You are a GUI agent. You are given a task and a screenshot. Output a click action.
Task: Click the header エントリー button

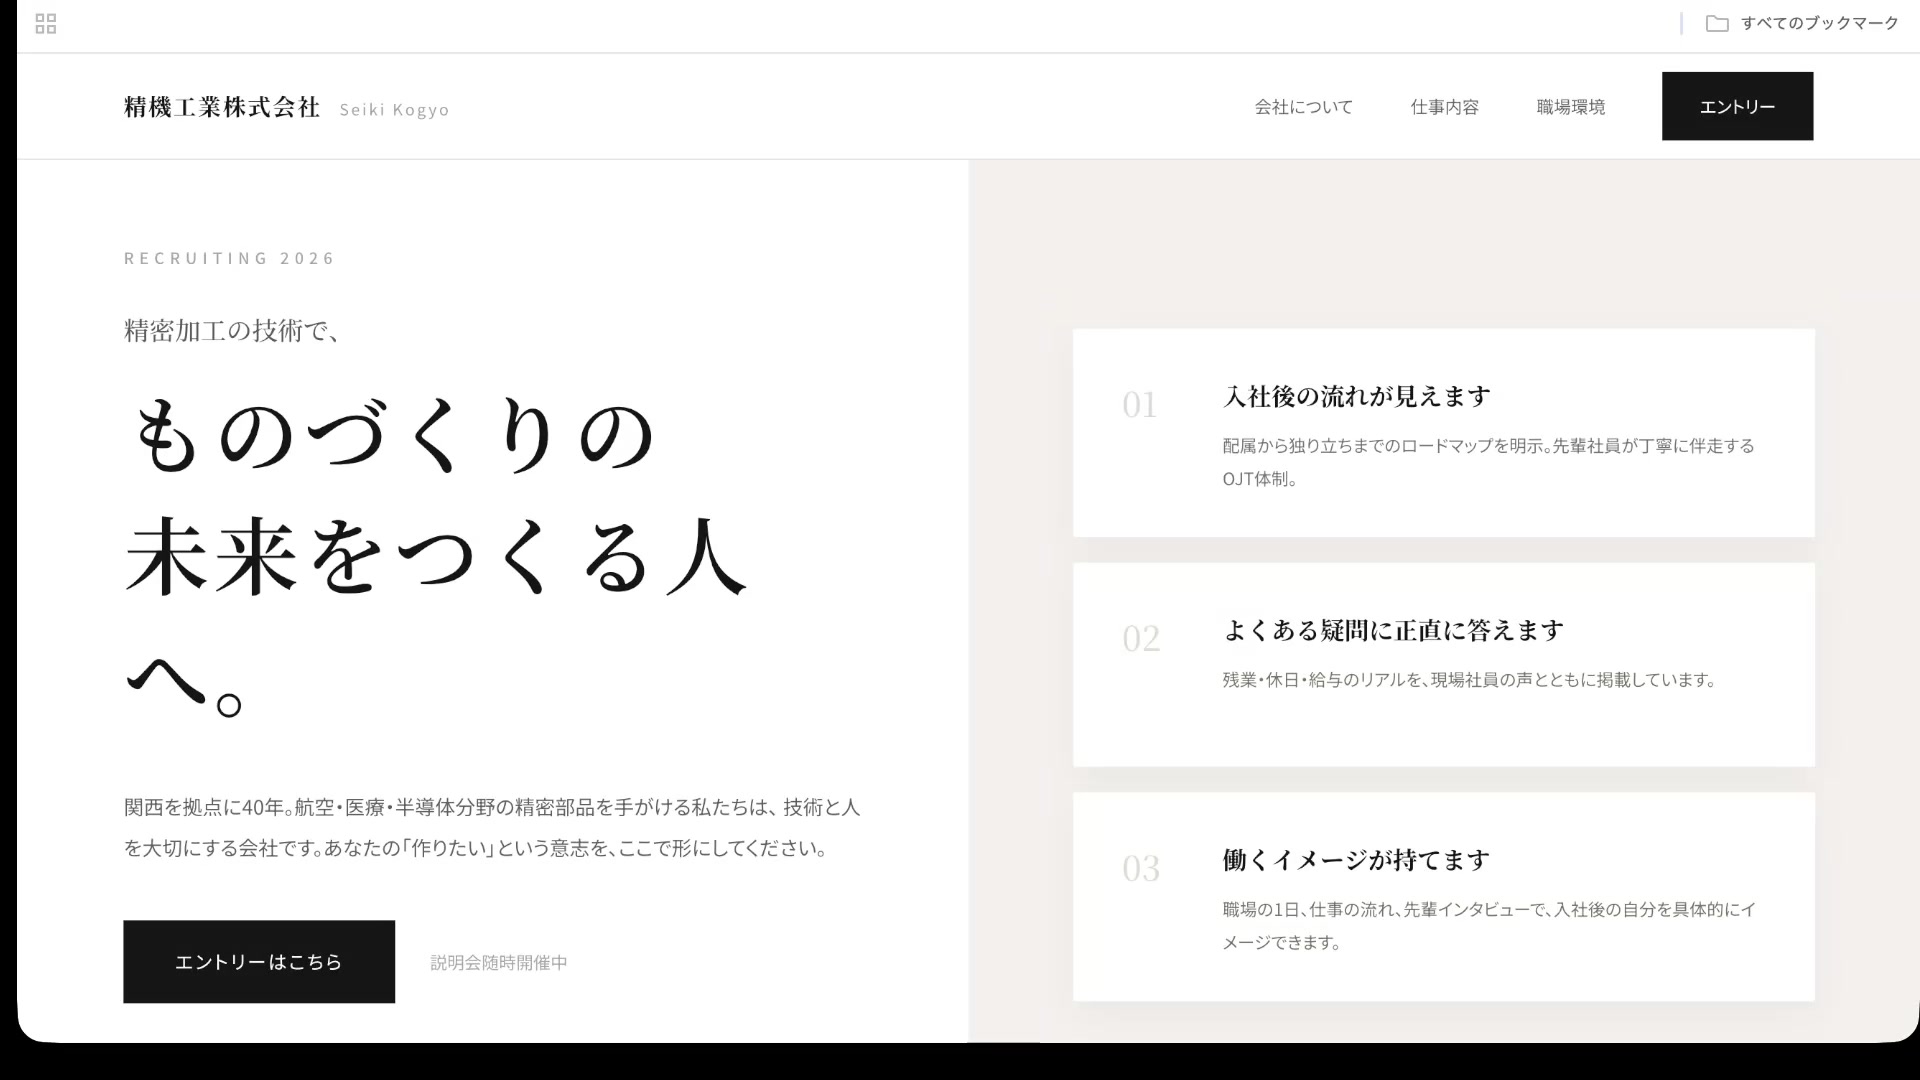click(x=1737, y=106)
